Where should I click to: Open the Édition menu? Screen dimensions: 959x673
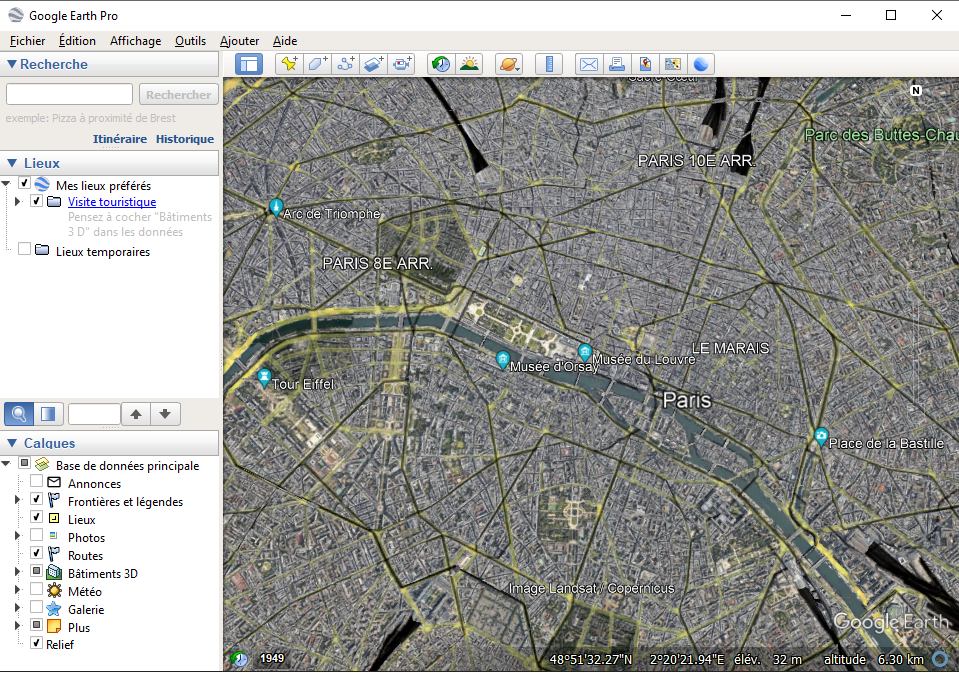[x=77, y=41]
